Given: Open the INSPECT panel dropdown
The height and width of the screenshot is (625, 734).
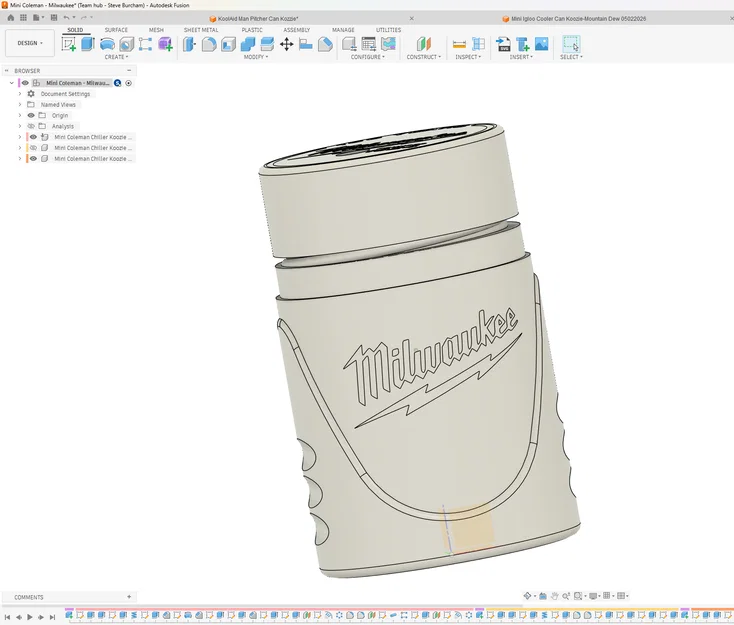Looking at the screenshot, I should click(468, 57).
